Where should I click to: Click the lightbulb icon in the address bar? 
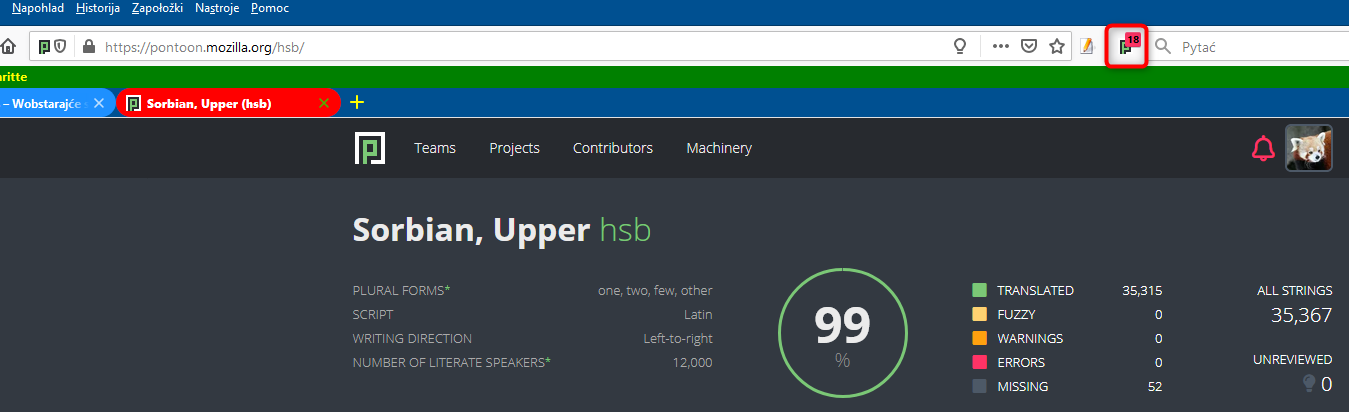click(x=960, y=47)
